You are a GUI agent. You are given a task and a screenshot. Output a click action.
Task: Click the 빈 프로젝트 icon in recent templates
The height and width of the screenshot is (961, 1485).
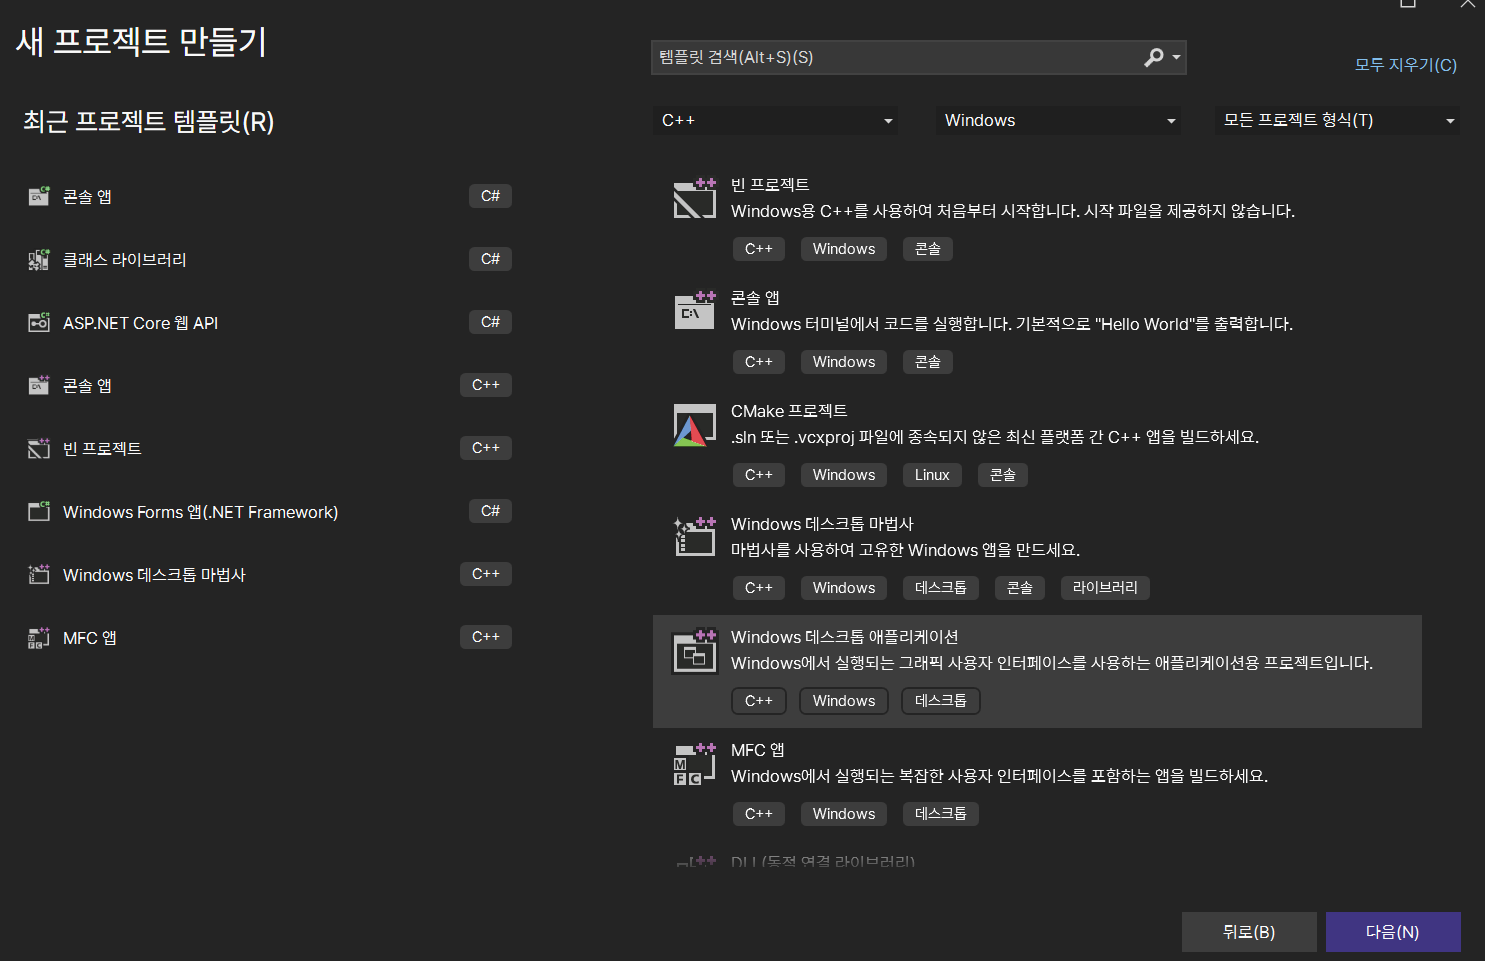[39, 448]
